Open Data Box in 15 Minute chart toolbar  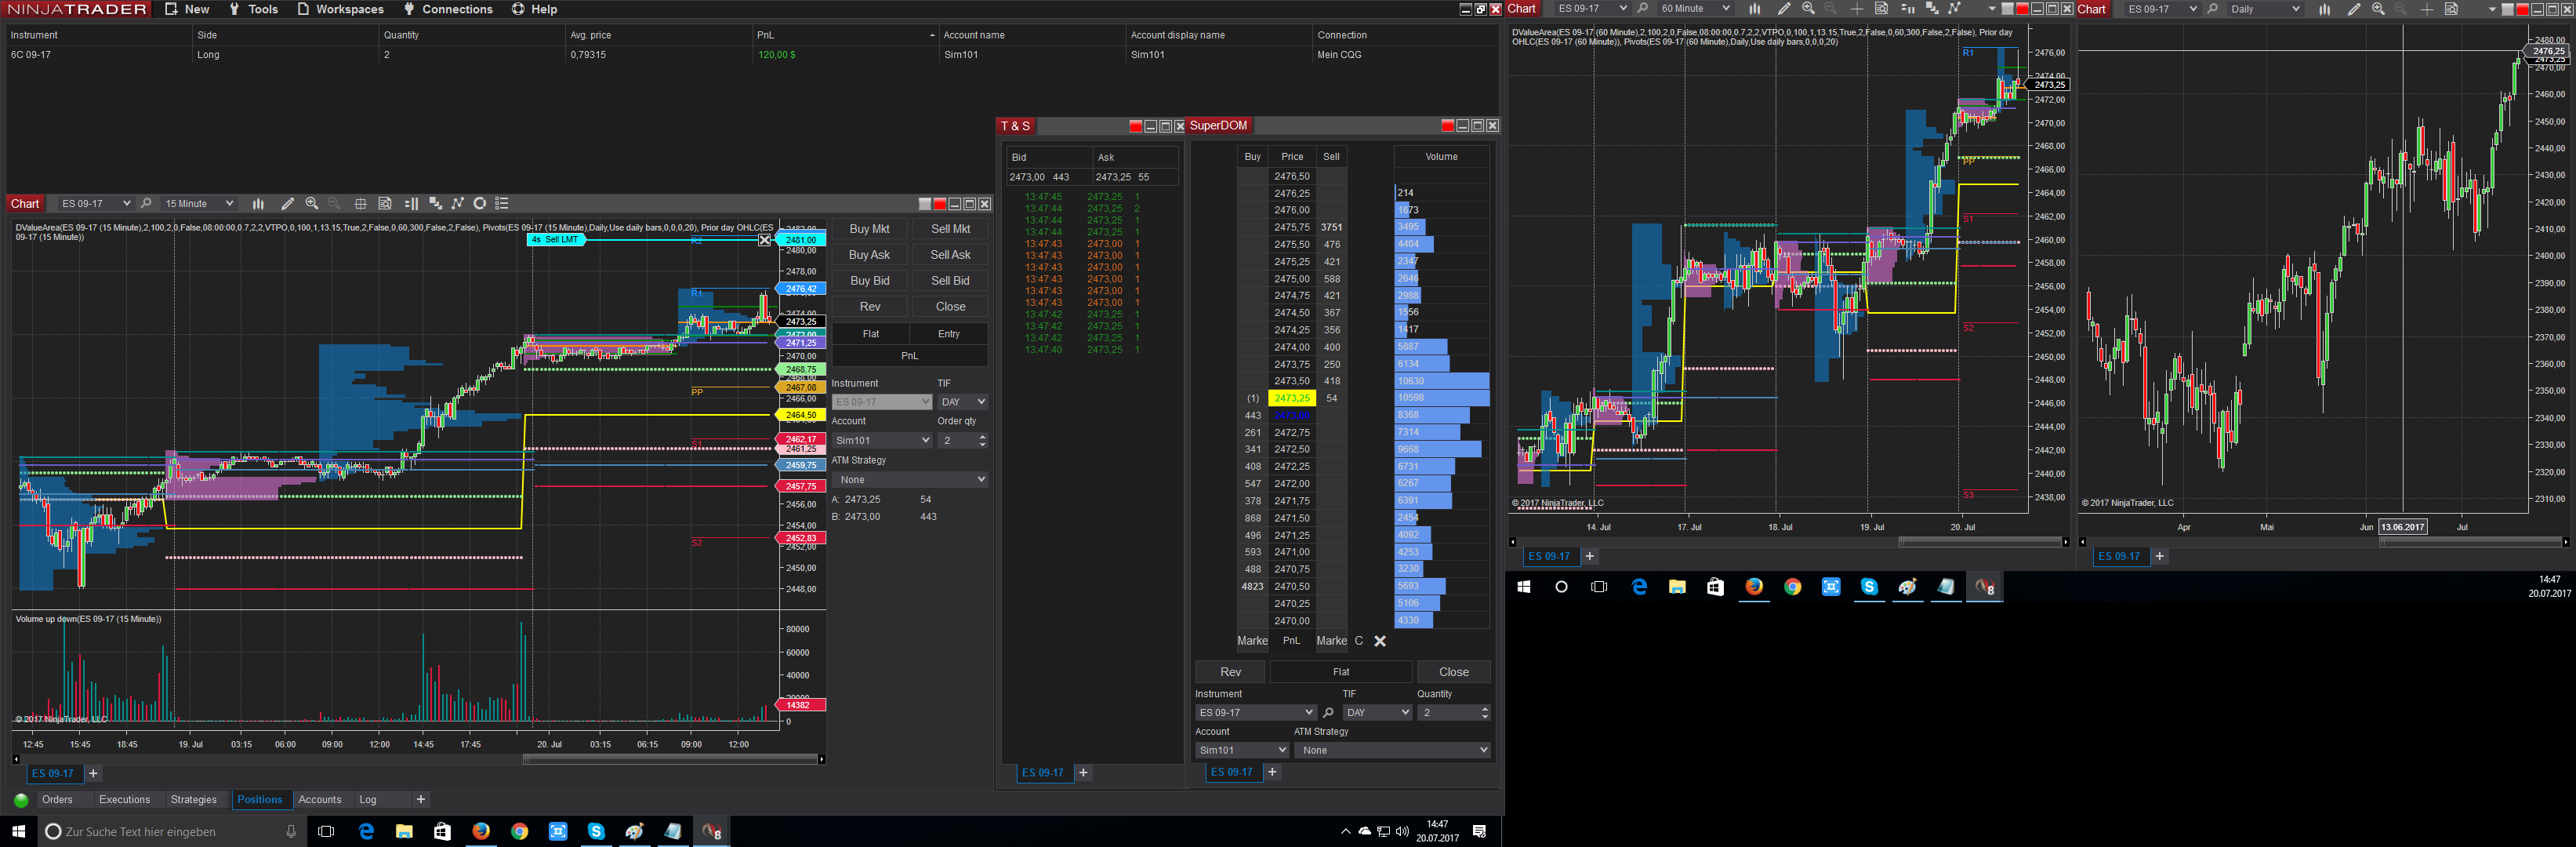385,204
